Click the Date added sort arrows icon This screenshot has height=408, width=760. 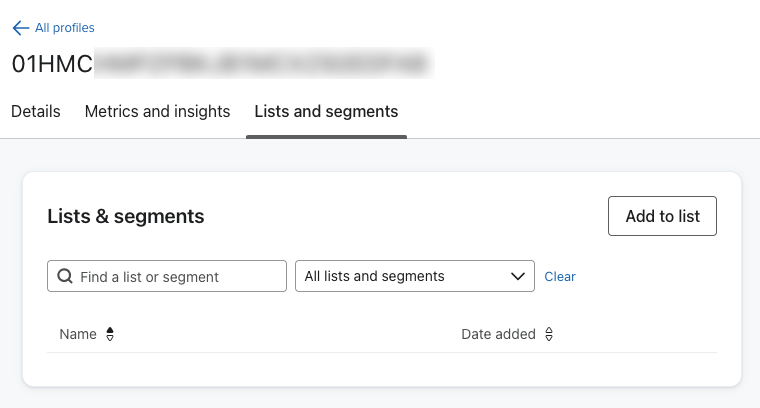549,335
